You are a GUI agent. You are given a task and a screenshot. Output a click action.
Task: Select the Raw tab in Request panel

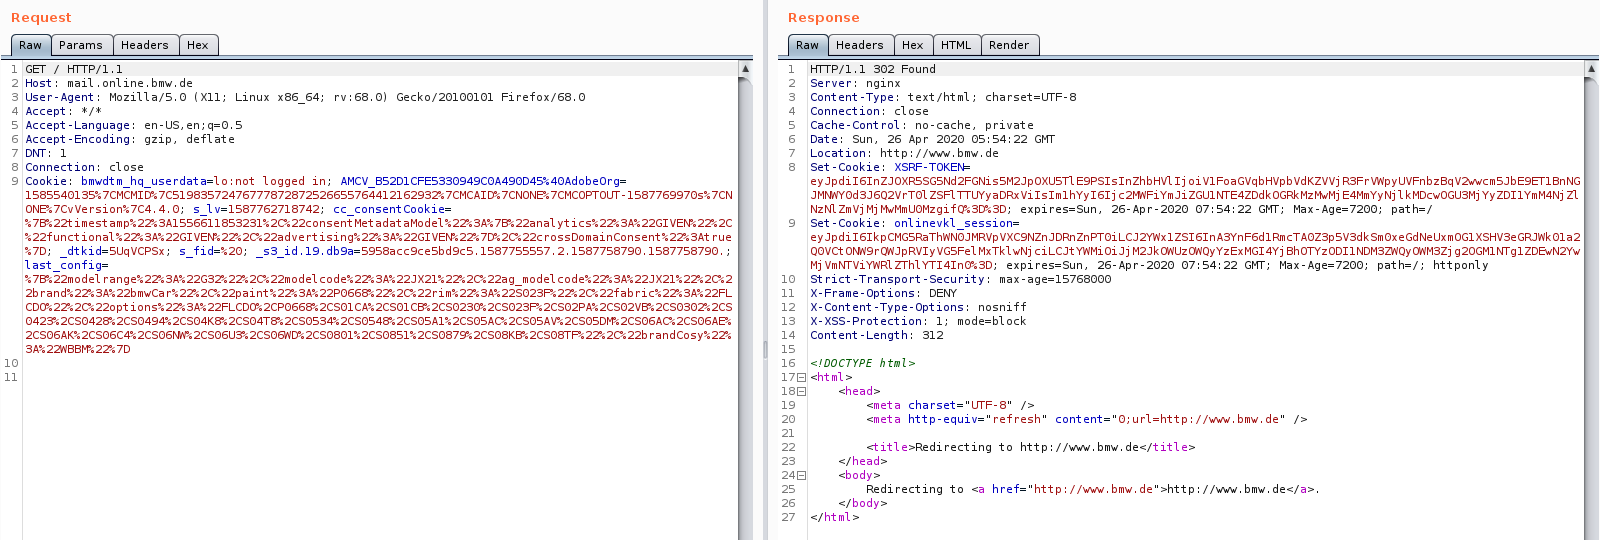(30, 45)
